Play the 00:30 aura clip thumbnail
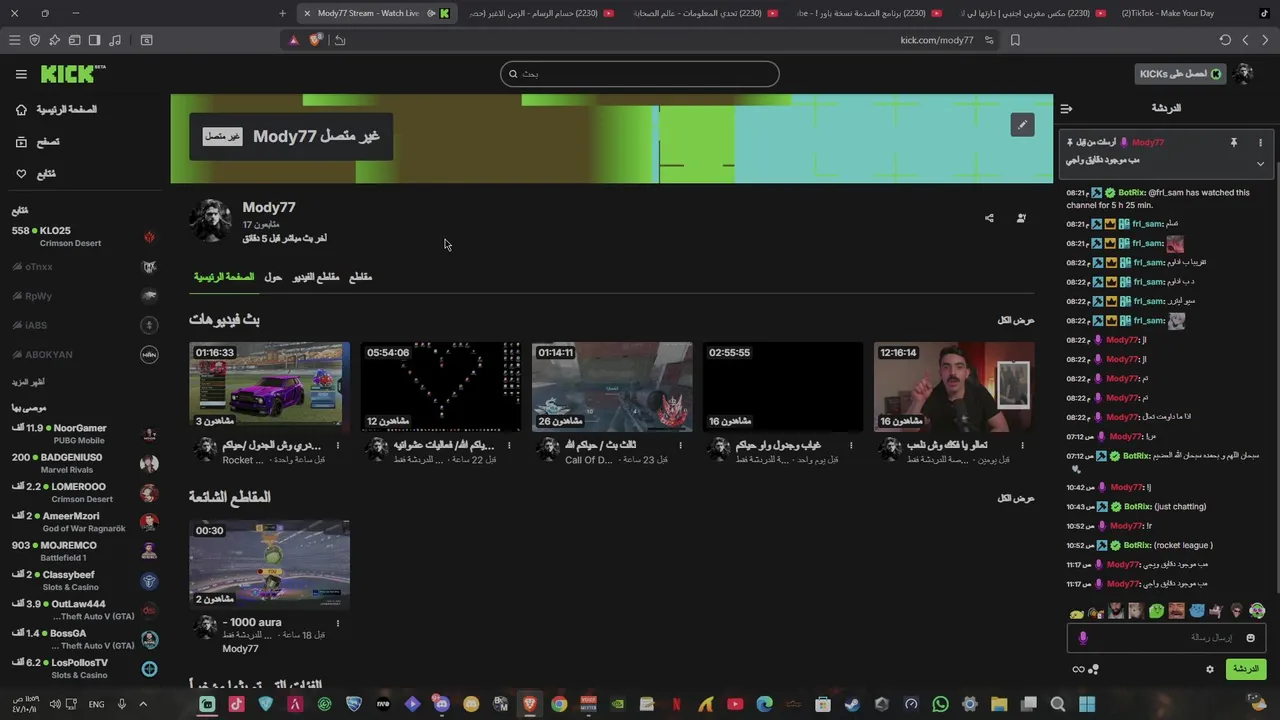This screenshot has height=720, width=1280. [270, 565]
